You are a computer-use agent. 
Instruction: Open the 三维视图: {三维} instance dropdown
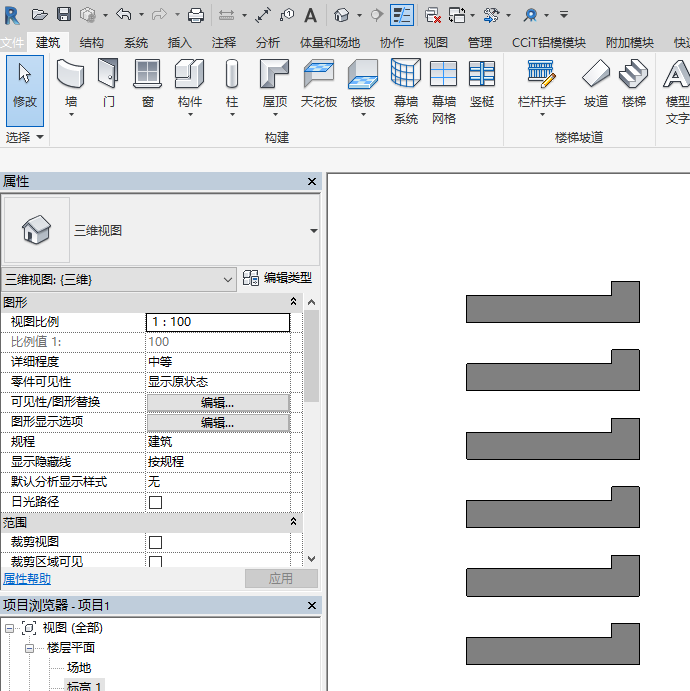click(x=119, y=279)
